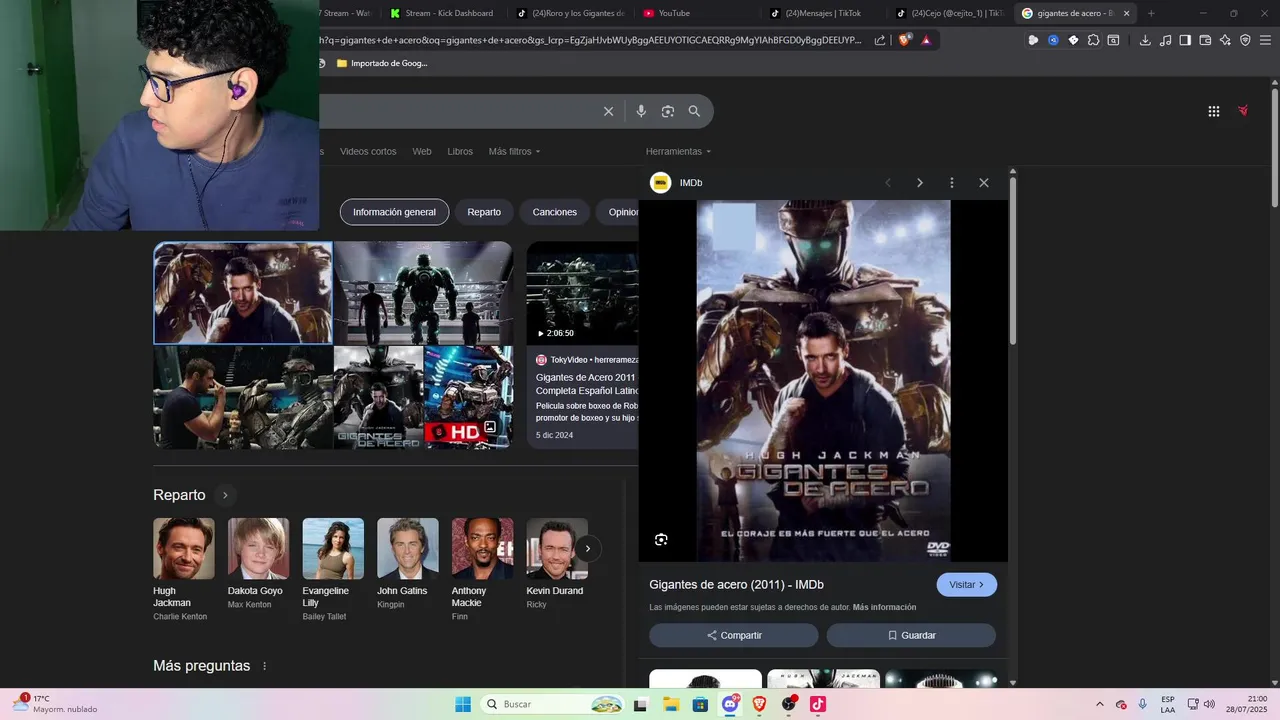The width and height of the screenshot is (1280, 720).
Task: Open Anthony Mackie cast photo
Action: tap(482, 548)
